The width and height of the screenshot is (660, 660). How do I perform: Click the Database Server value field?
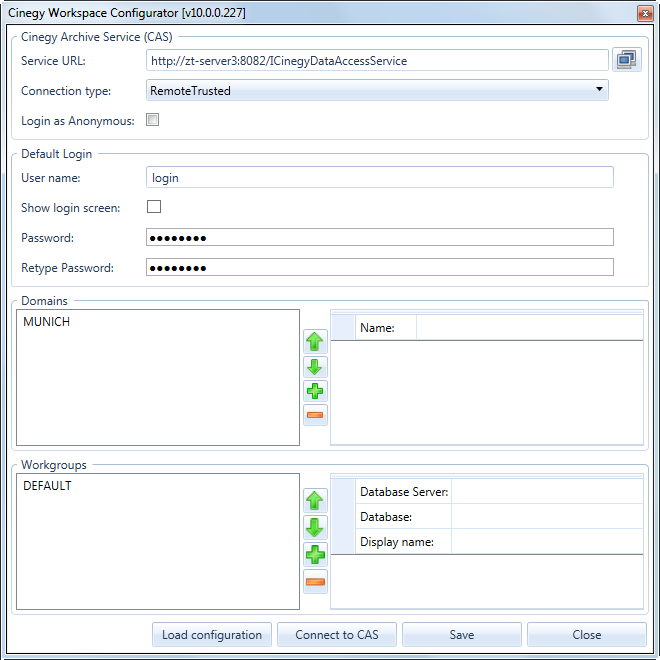click(x=547, y=491)
